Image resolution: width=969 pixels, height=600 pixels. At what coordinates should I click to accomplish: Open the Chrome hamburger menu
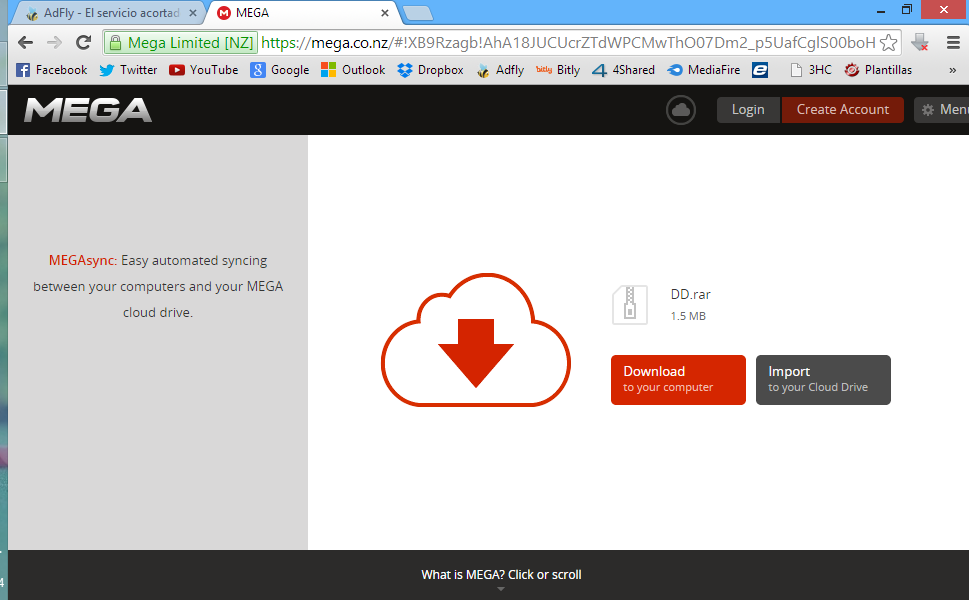[x=953, y=43]
